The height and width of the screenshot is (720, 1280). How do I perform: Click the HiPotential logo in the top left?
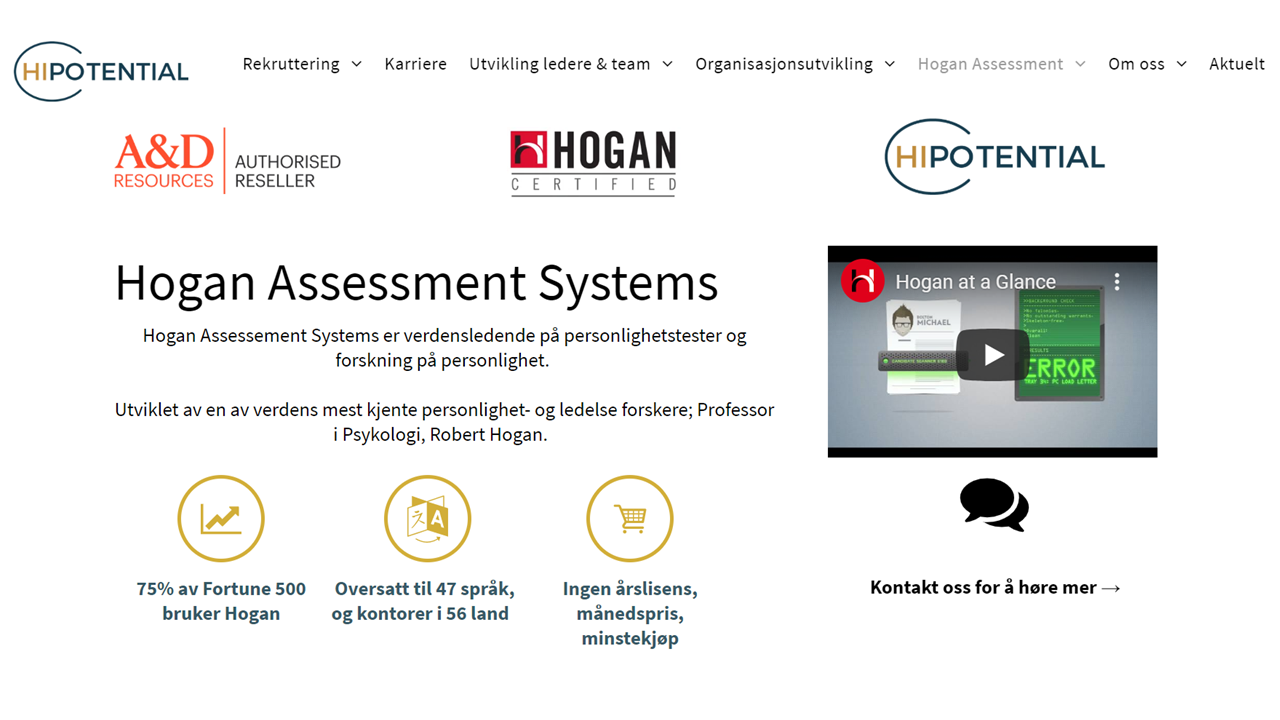pos(100,70)
